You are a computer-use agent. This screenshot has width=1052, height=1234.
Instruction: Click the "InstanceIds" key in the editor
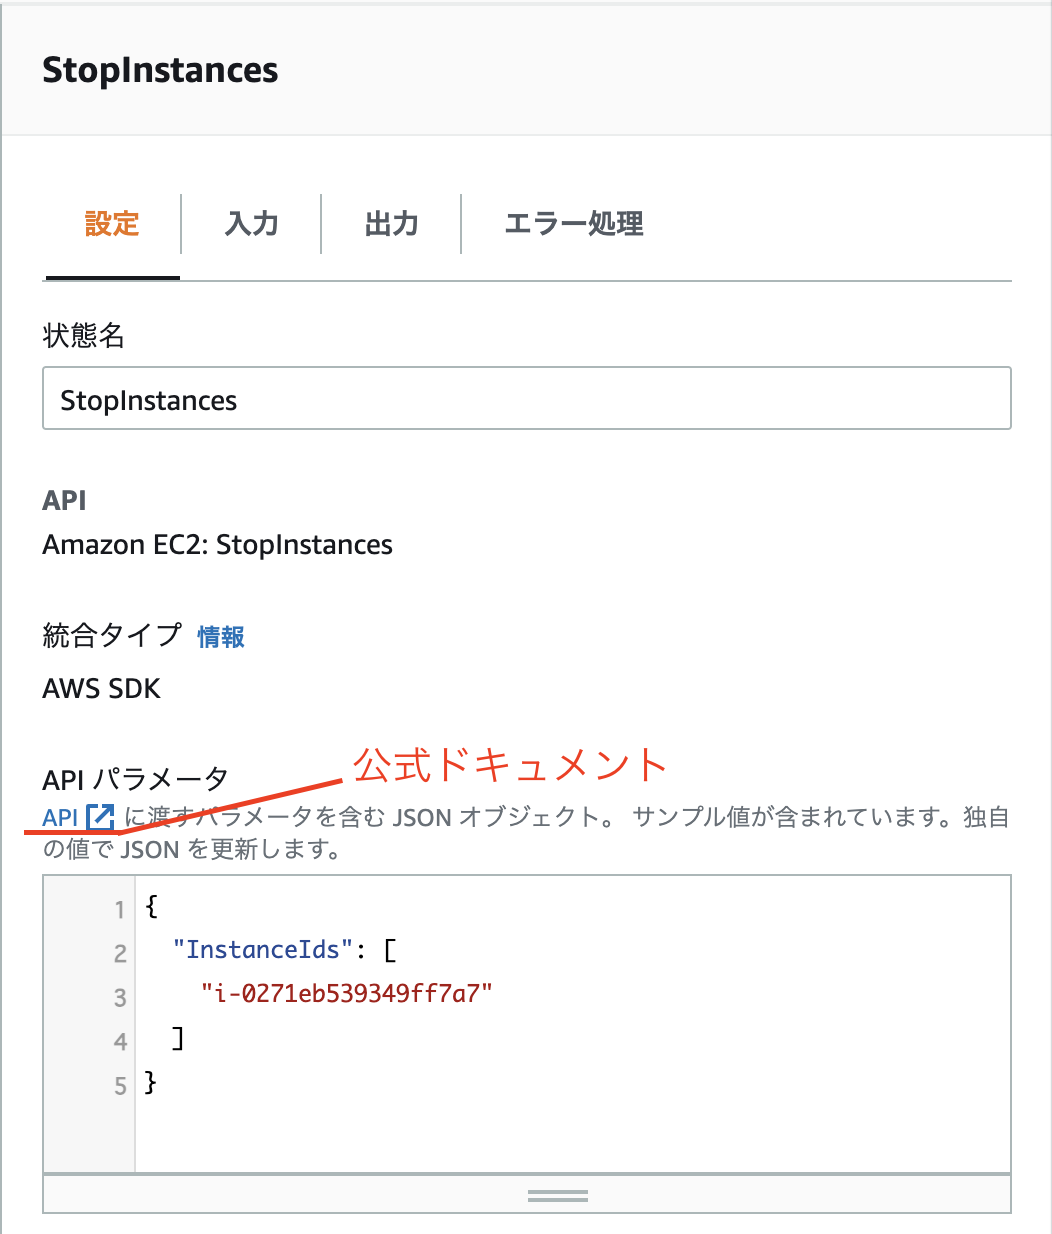(264, 949)
